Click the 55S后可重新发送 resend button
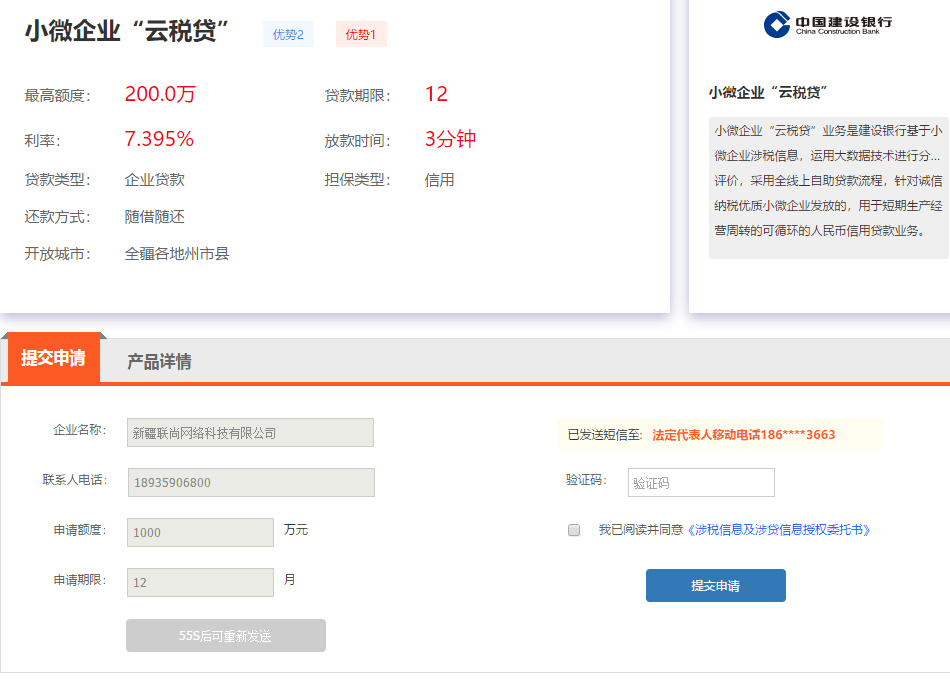Screen dimensions: 950x682 coord(226,635)
